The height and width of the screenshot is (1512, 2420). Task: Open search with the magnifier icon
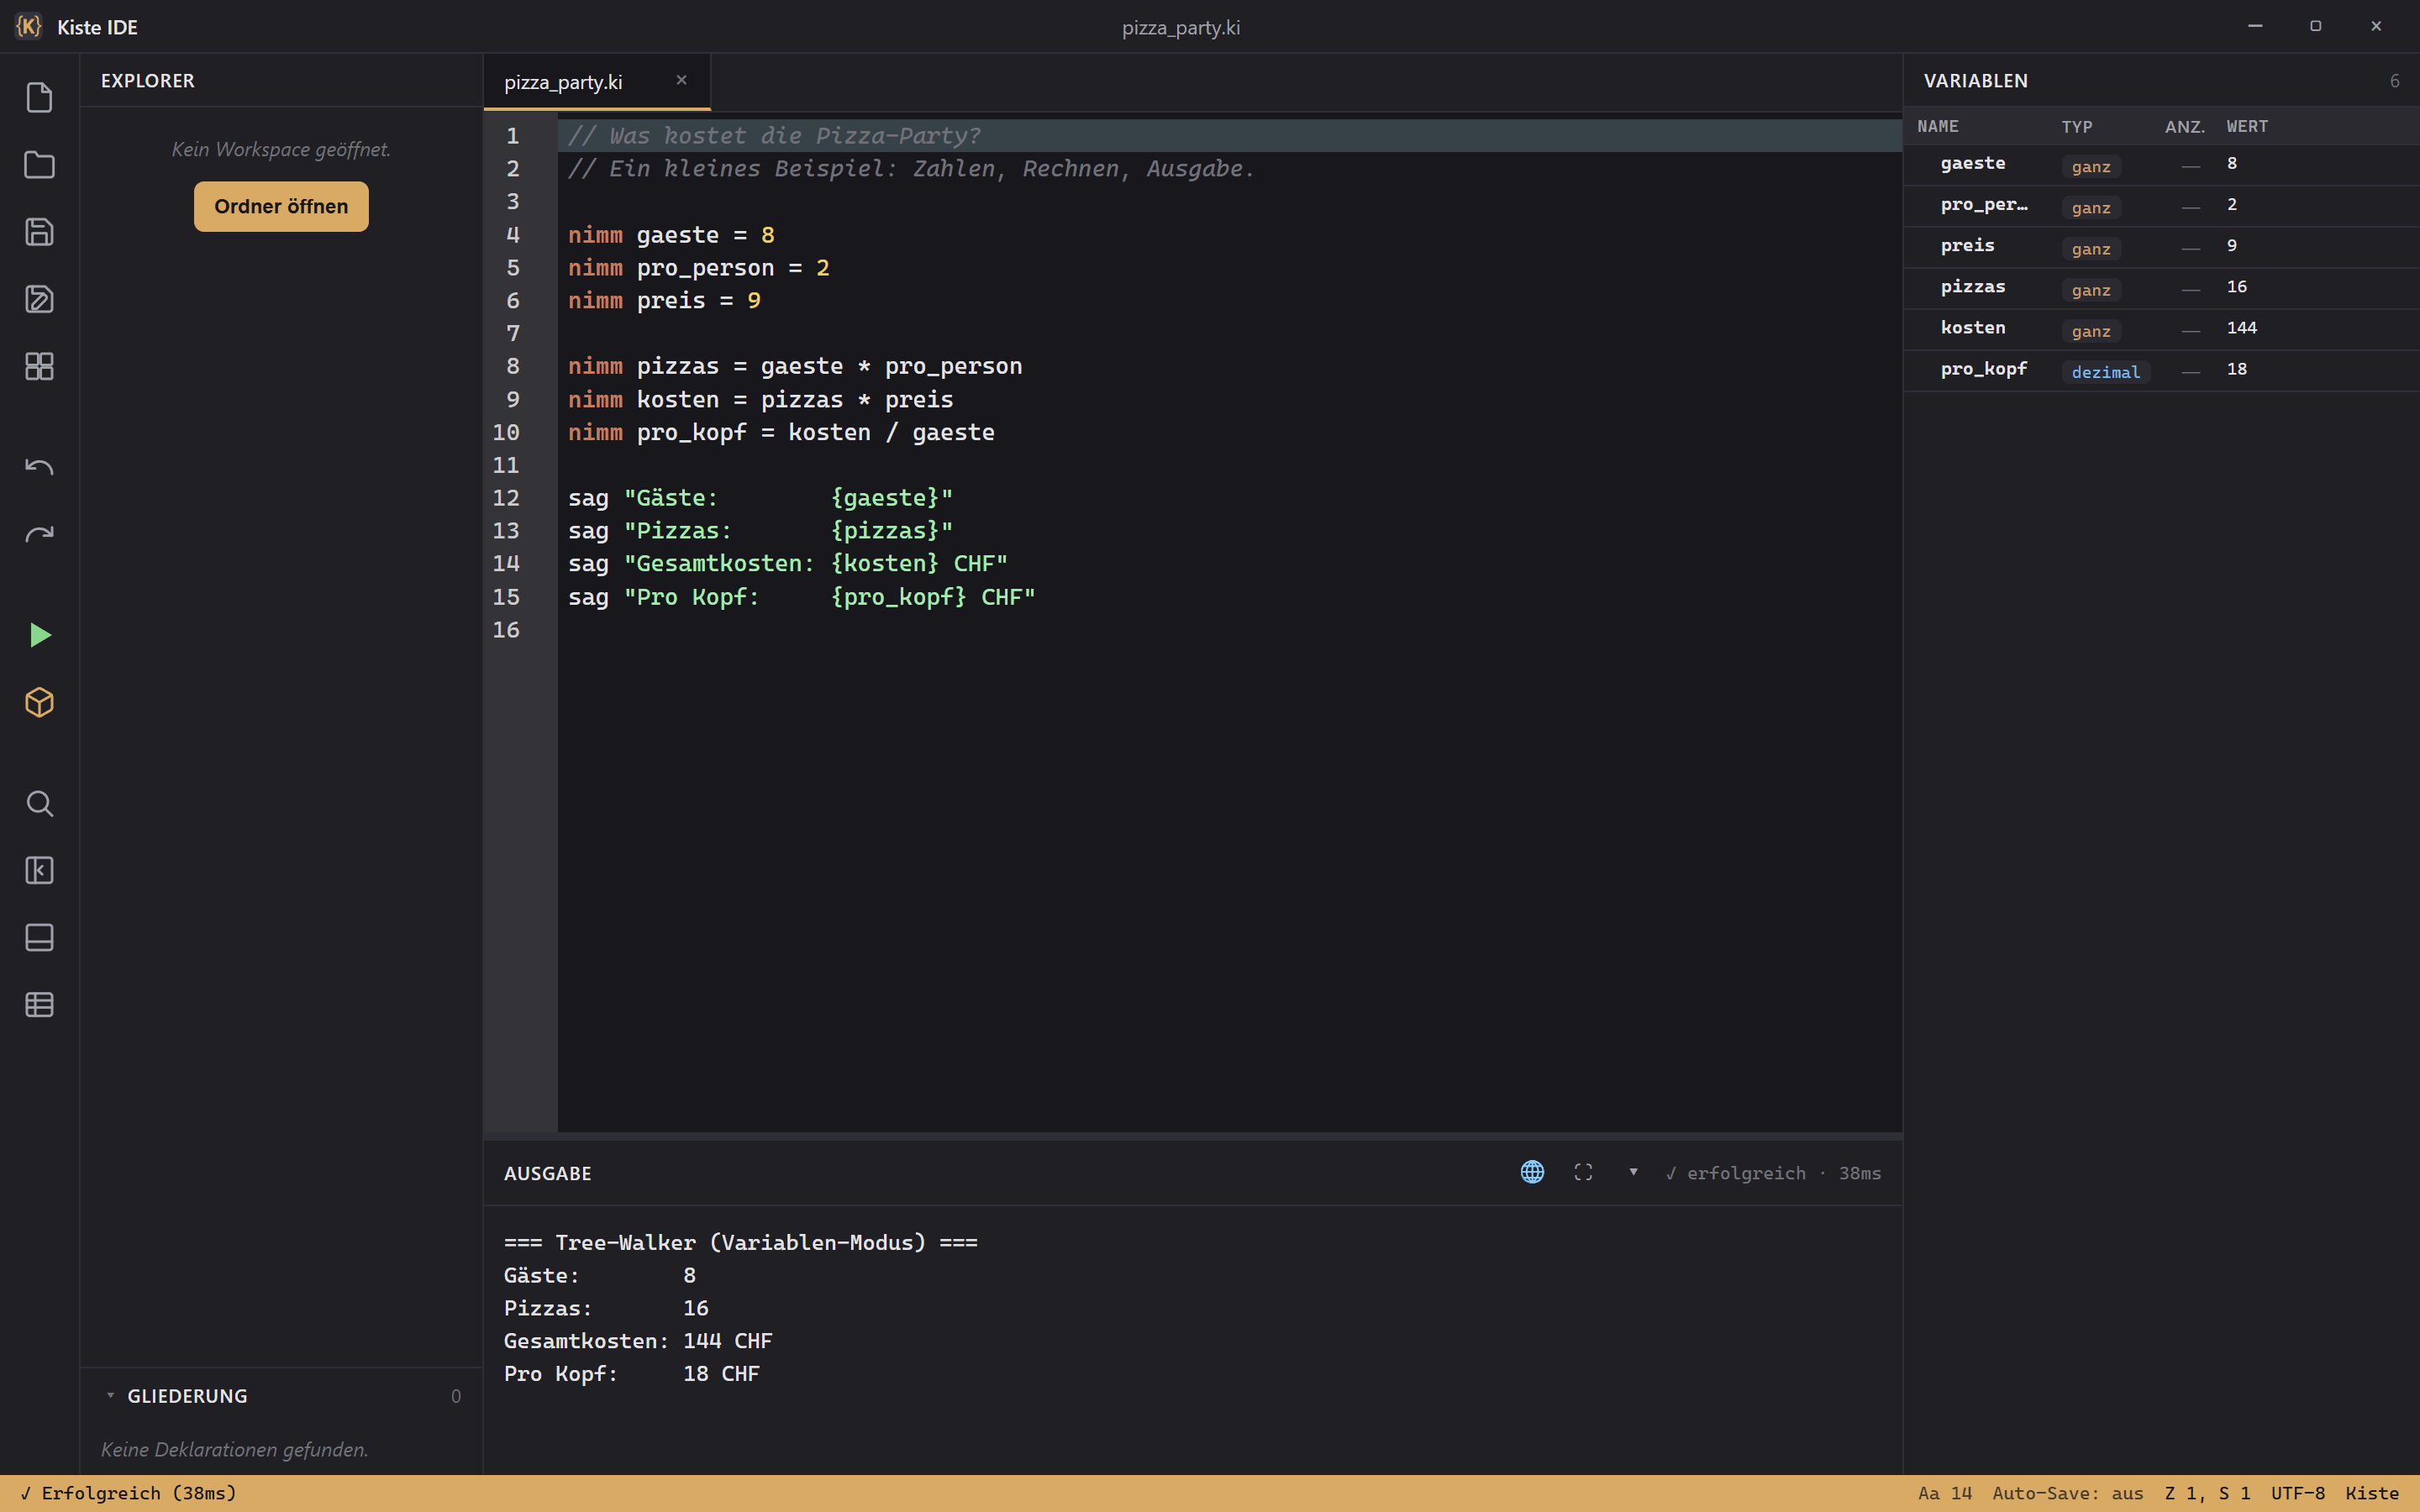39,803
